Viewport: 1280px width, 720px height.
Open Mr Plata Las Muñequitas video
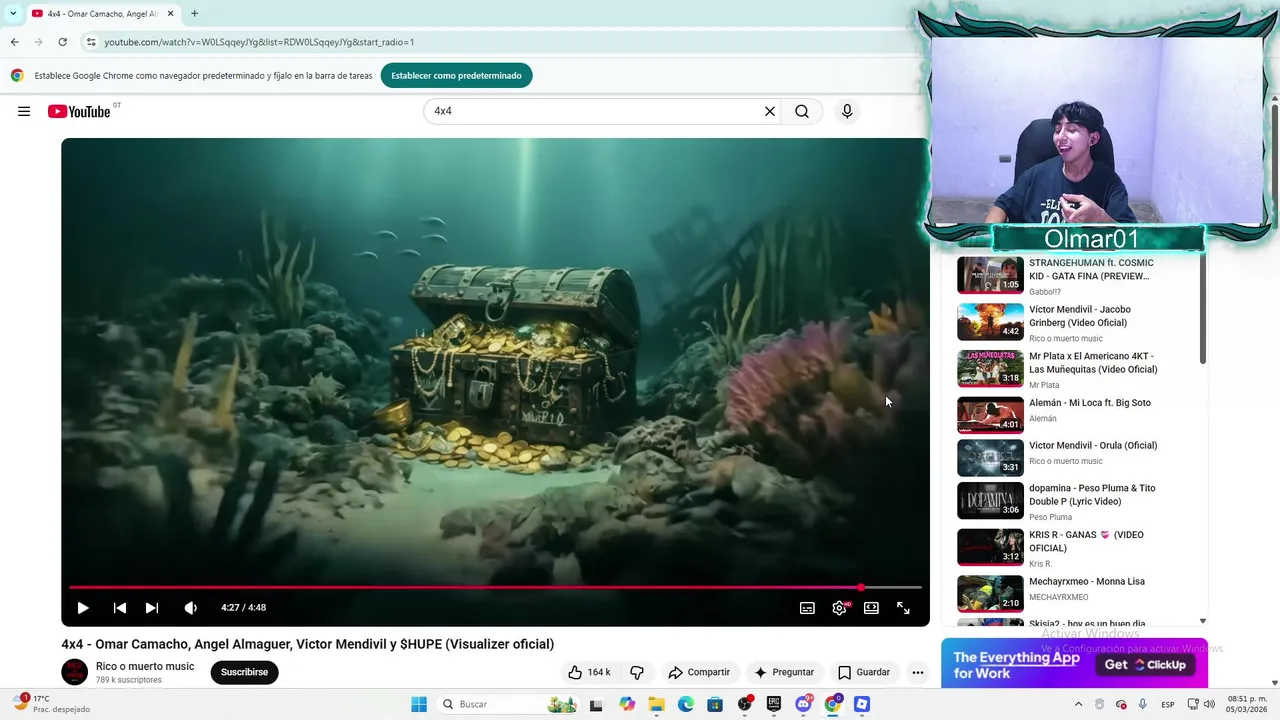click(x=1093, y=363)
